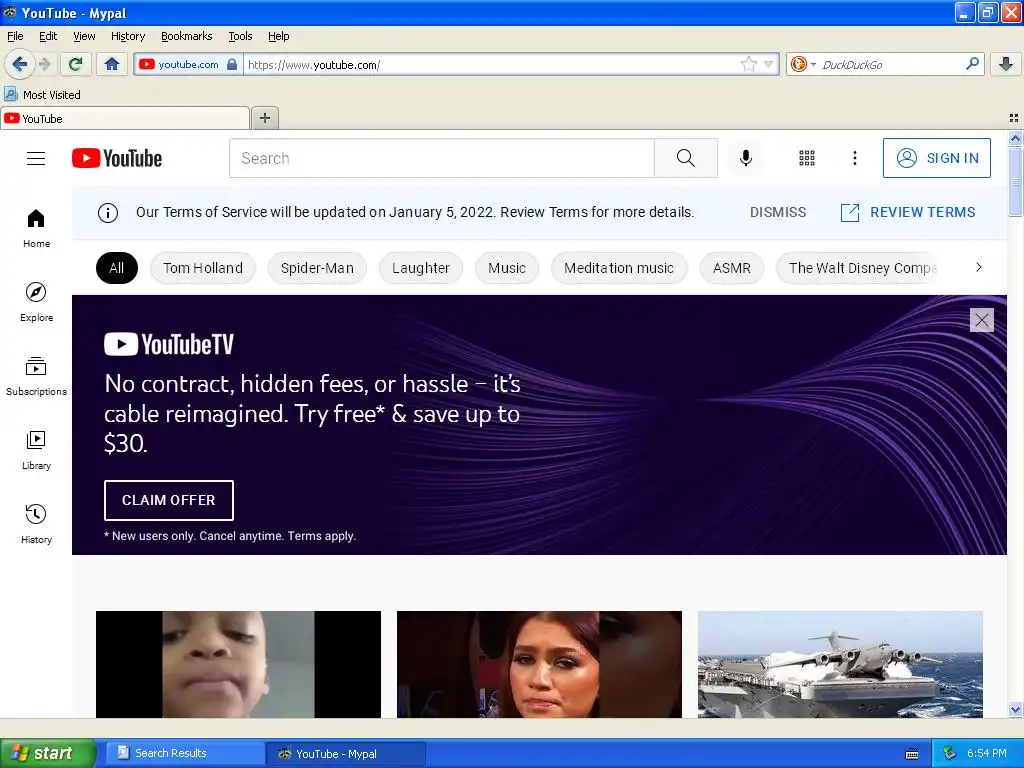The width and height of the screenshot is (1024, 768).
Task: Select the Laughter chip
Action: click(421, 268)
